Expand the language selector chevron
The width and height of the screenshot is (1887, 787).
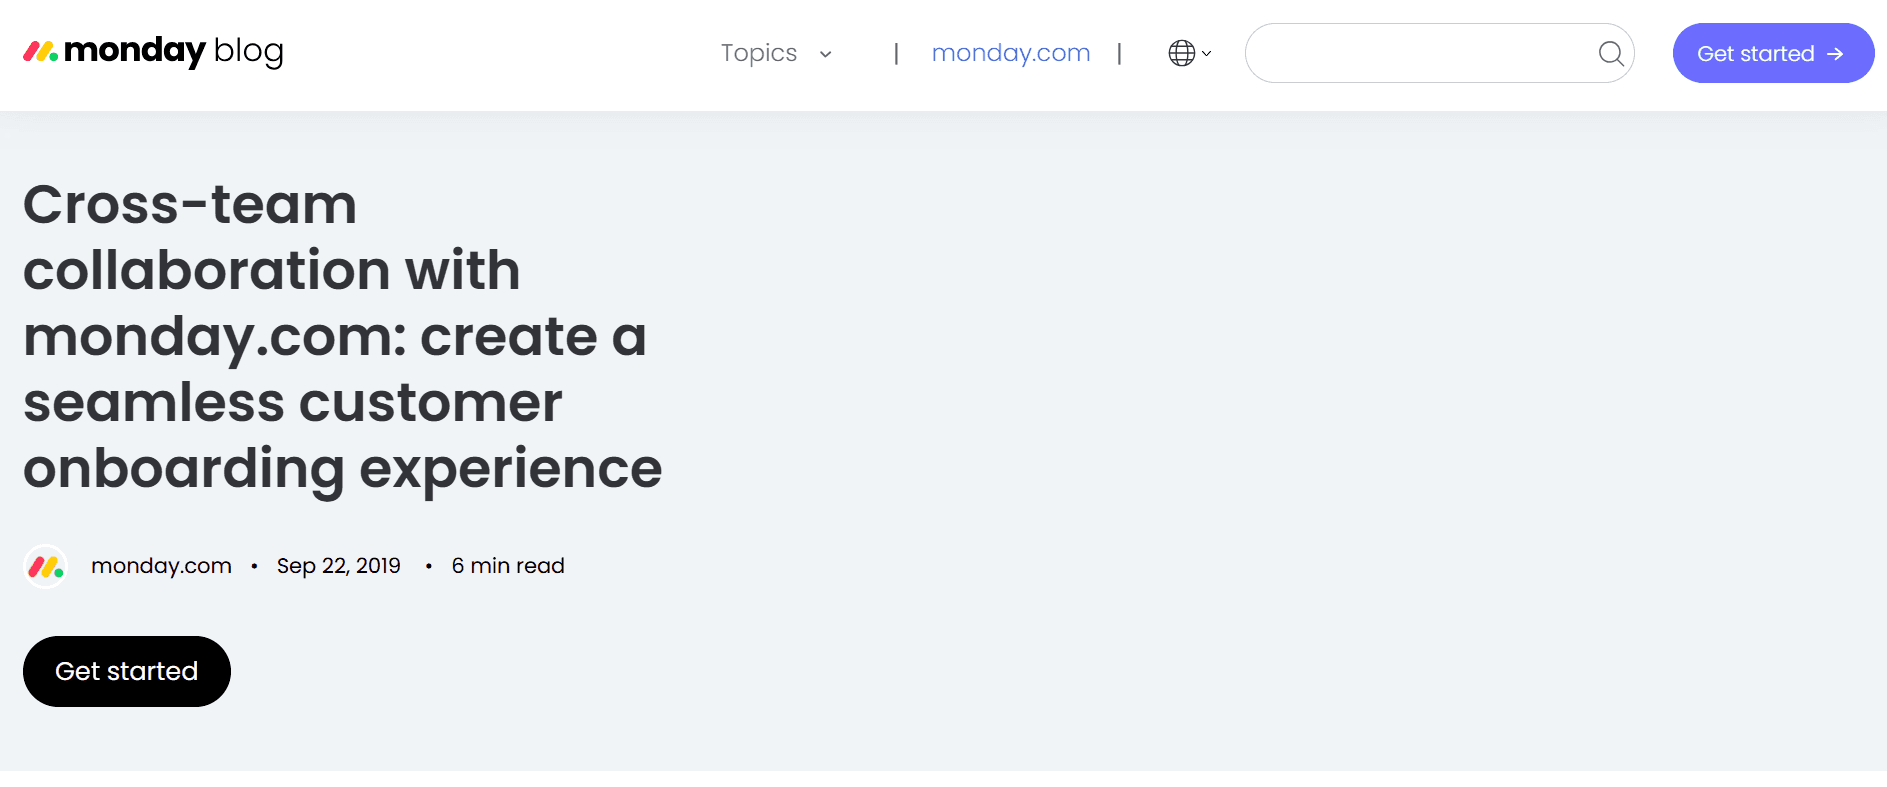1207,54
